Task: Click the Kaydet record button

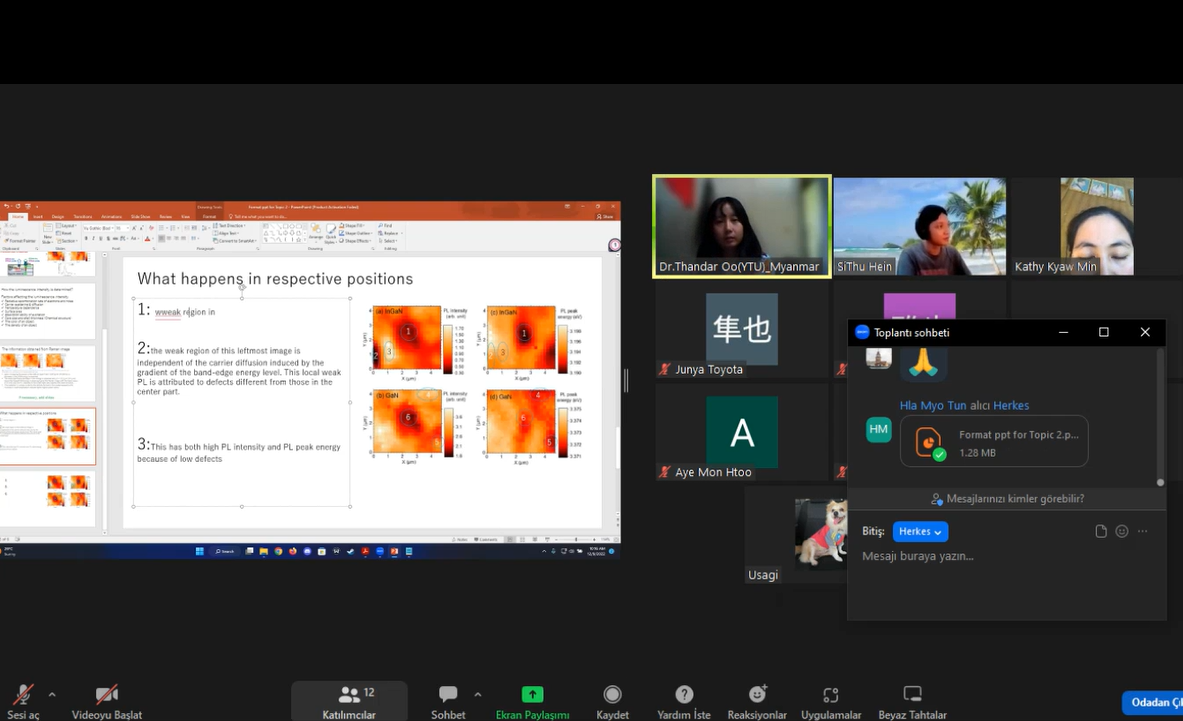Action: click(612, 695)
